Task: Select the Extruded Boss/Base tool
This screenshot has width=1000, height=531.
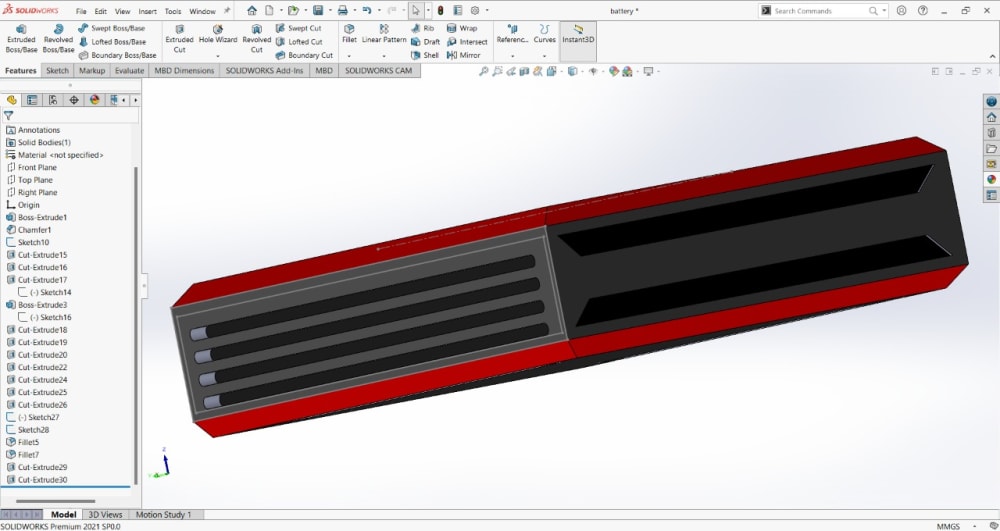Action: (x=20, y=39)
